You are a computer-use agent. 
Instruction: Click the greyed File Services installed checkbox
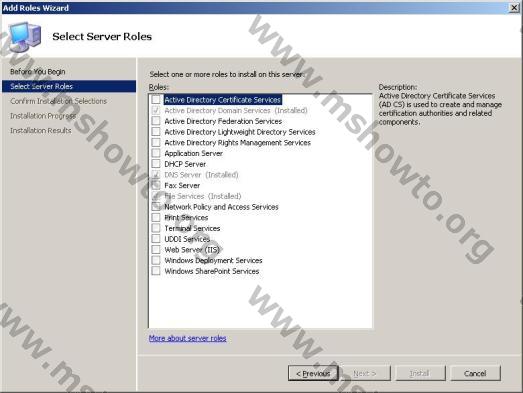pyautogui.click(x=156, y=196)
